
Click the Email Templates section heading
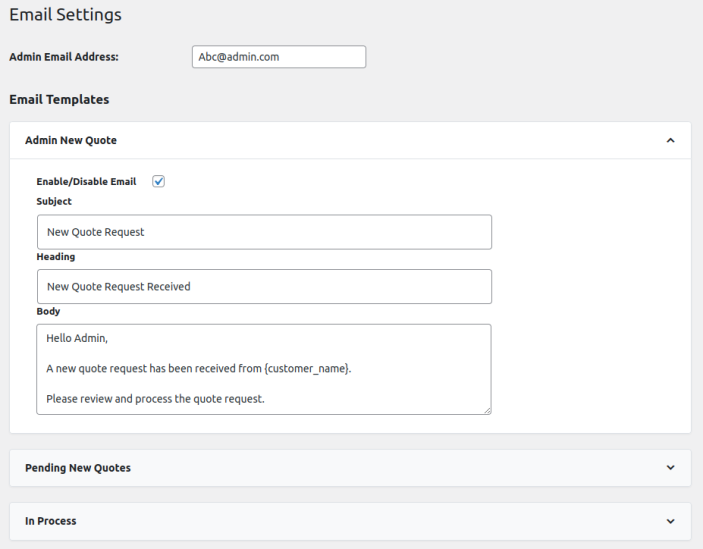pyautogui.click(x=59, y=100)
